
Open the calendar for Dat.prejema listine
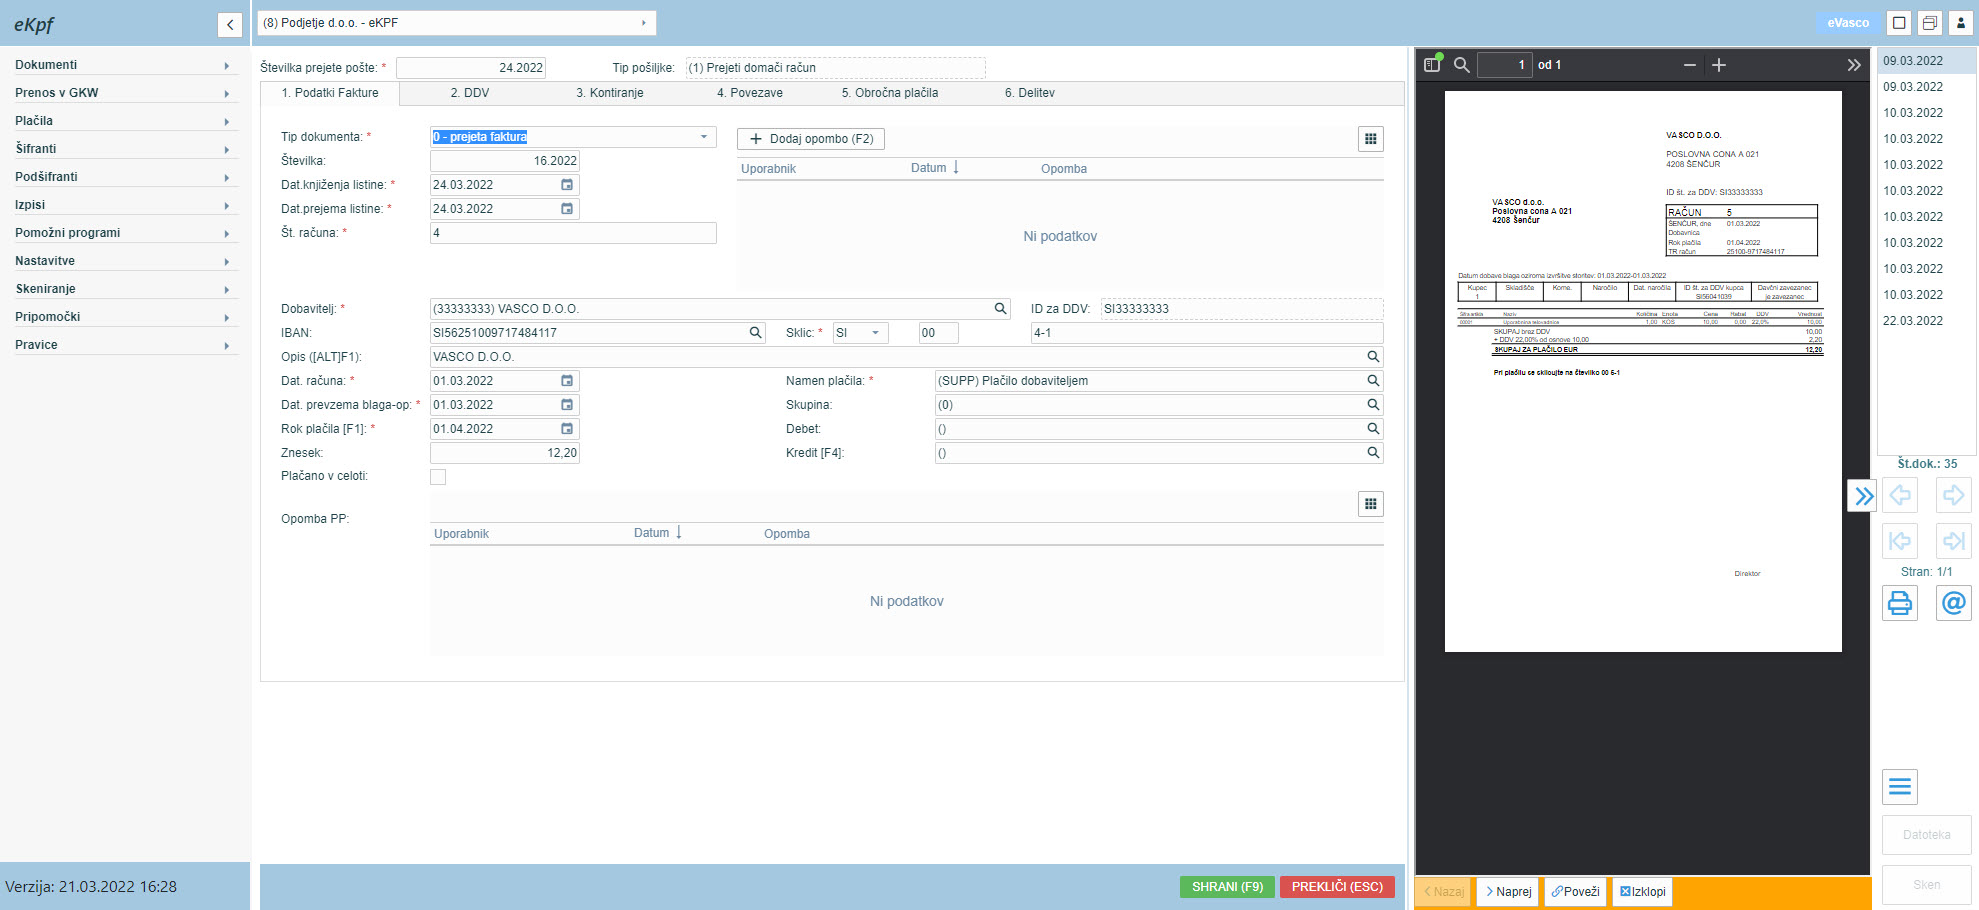567,209
